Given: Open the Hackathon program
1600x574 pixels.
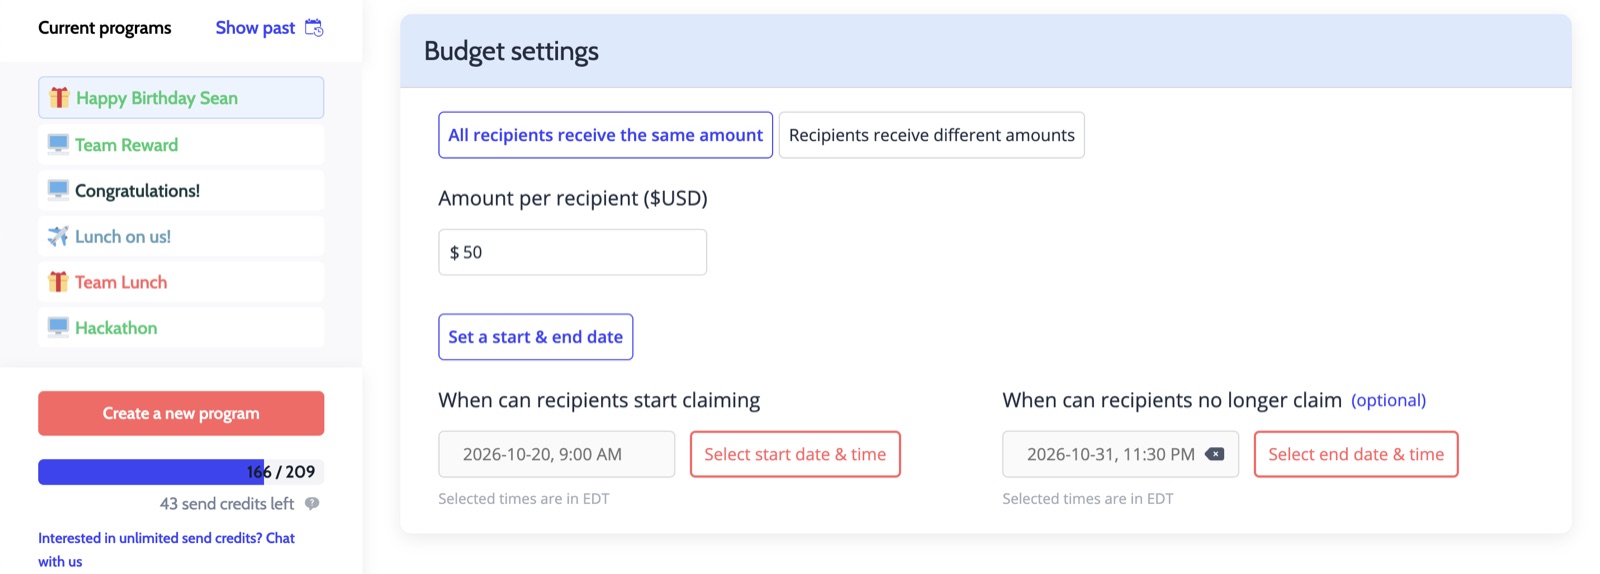Looking at the screenshot, I should click(x=181, y=327).
